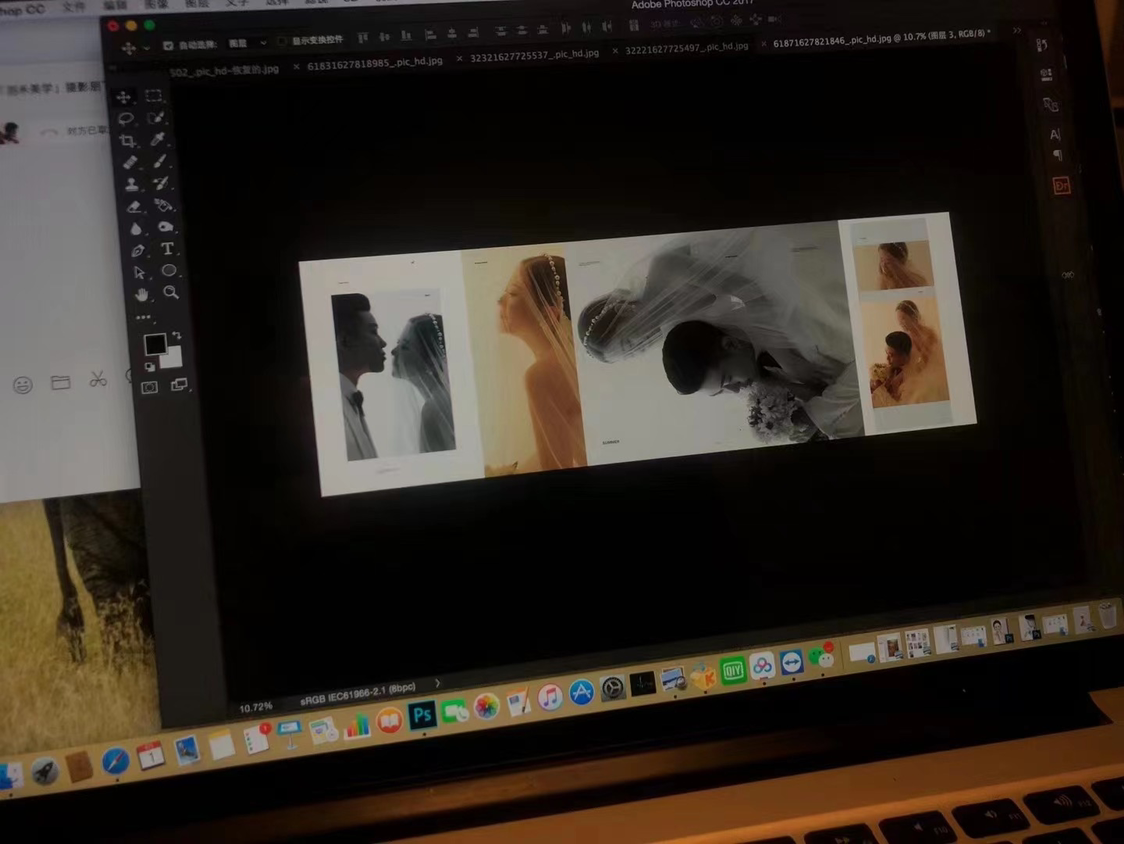Viewport: 1124px width, 844px height.
Task: Open the orange Dr plugin panel
Action: tap(1062, 185)
